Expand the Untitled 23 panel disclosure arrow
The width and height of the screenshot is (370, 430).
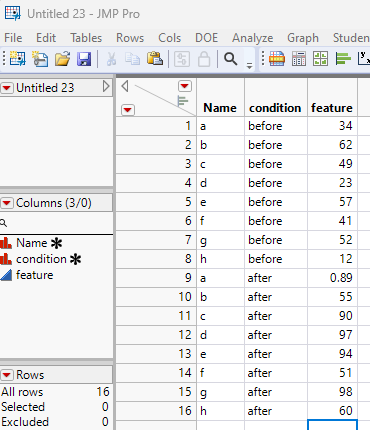click(106, 86)
